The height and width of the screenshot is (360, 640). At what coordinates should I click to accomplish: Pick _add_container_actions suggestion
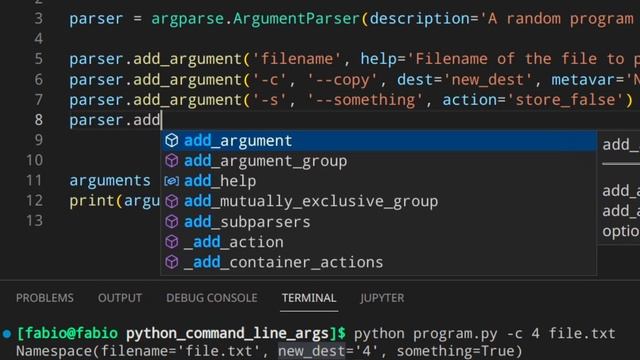(379, 262)
